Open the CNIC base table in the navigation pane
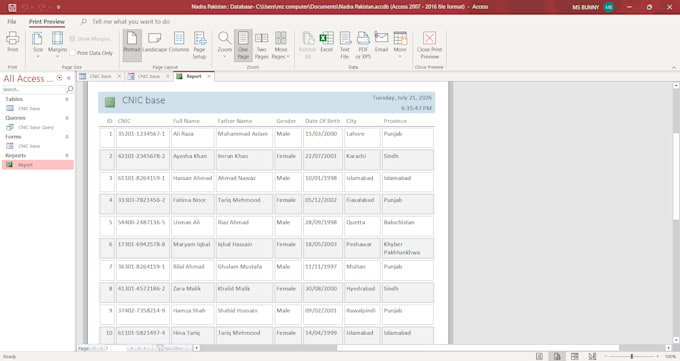This screenshot has width=680, height=361. click(x=29, y=108)
